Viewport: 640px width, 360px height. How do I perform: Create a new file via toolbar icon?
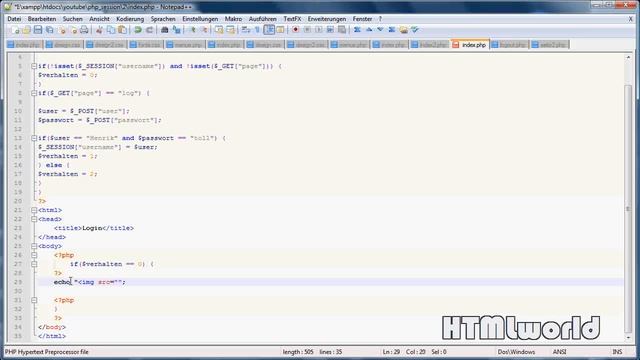pyautogui.click(x=15, y=30)
